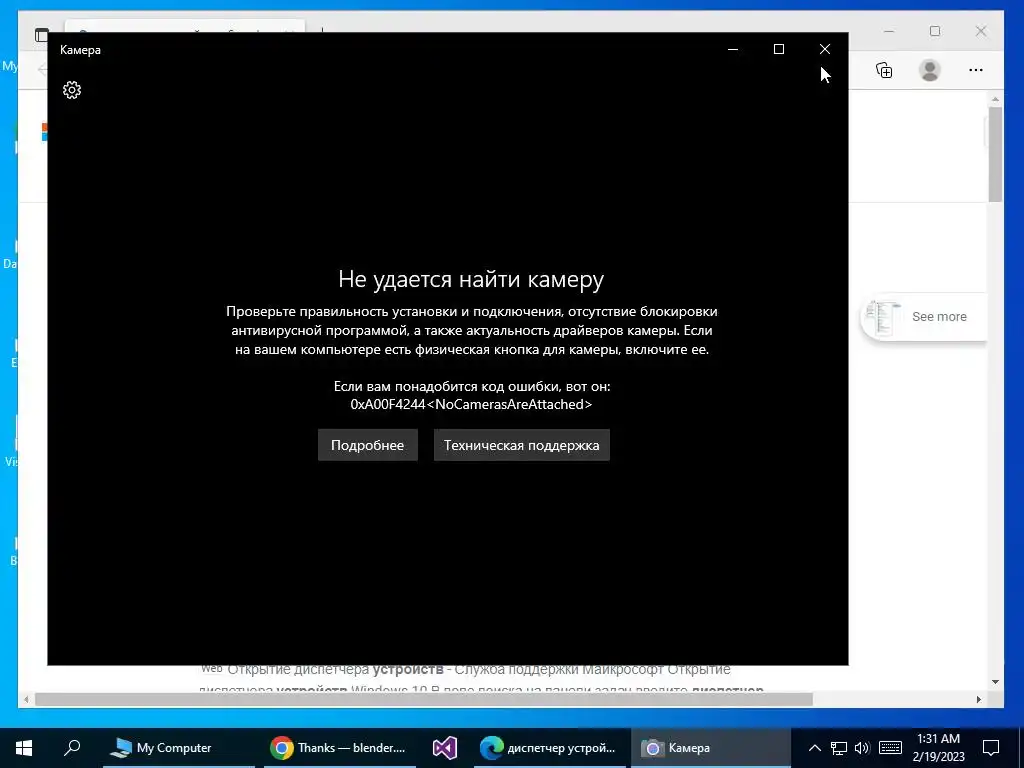The width and height of the screenshot is (1024, 768).
Task: Open Visual Studio from taskbar
Action: tap(445, 748)
